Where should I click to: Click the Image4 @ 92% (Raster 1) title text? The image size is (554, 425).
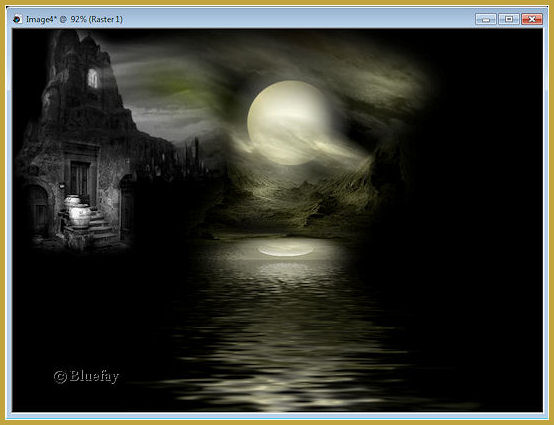point(74,19)
